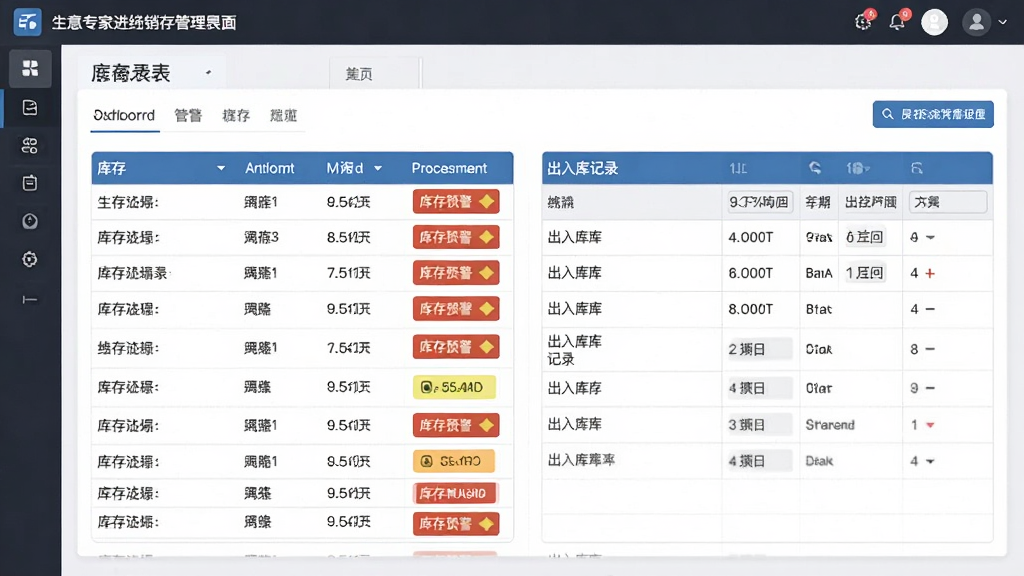Screen dimensions: 1024x576
Task: Click the red warning badge in the 8.5 row
Action: [x=456, y=237]
